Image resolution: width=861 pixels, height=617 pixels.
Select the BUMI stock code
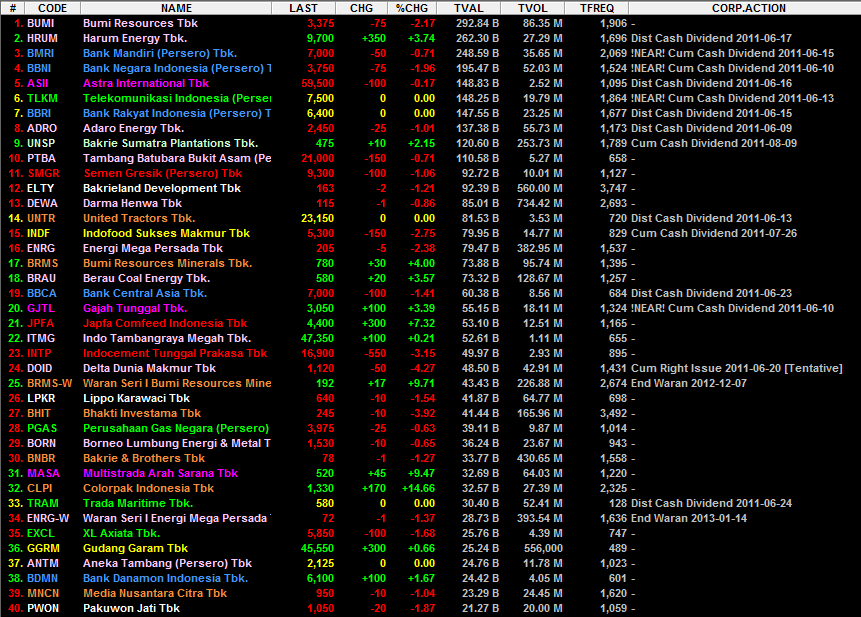tap(41, 24)
